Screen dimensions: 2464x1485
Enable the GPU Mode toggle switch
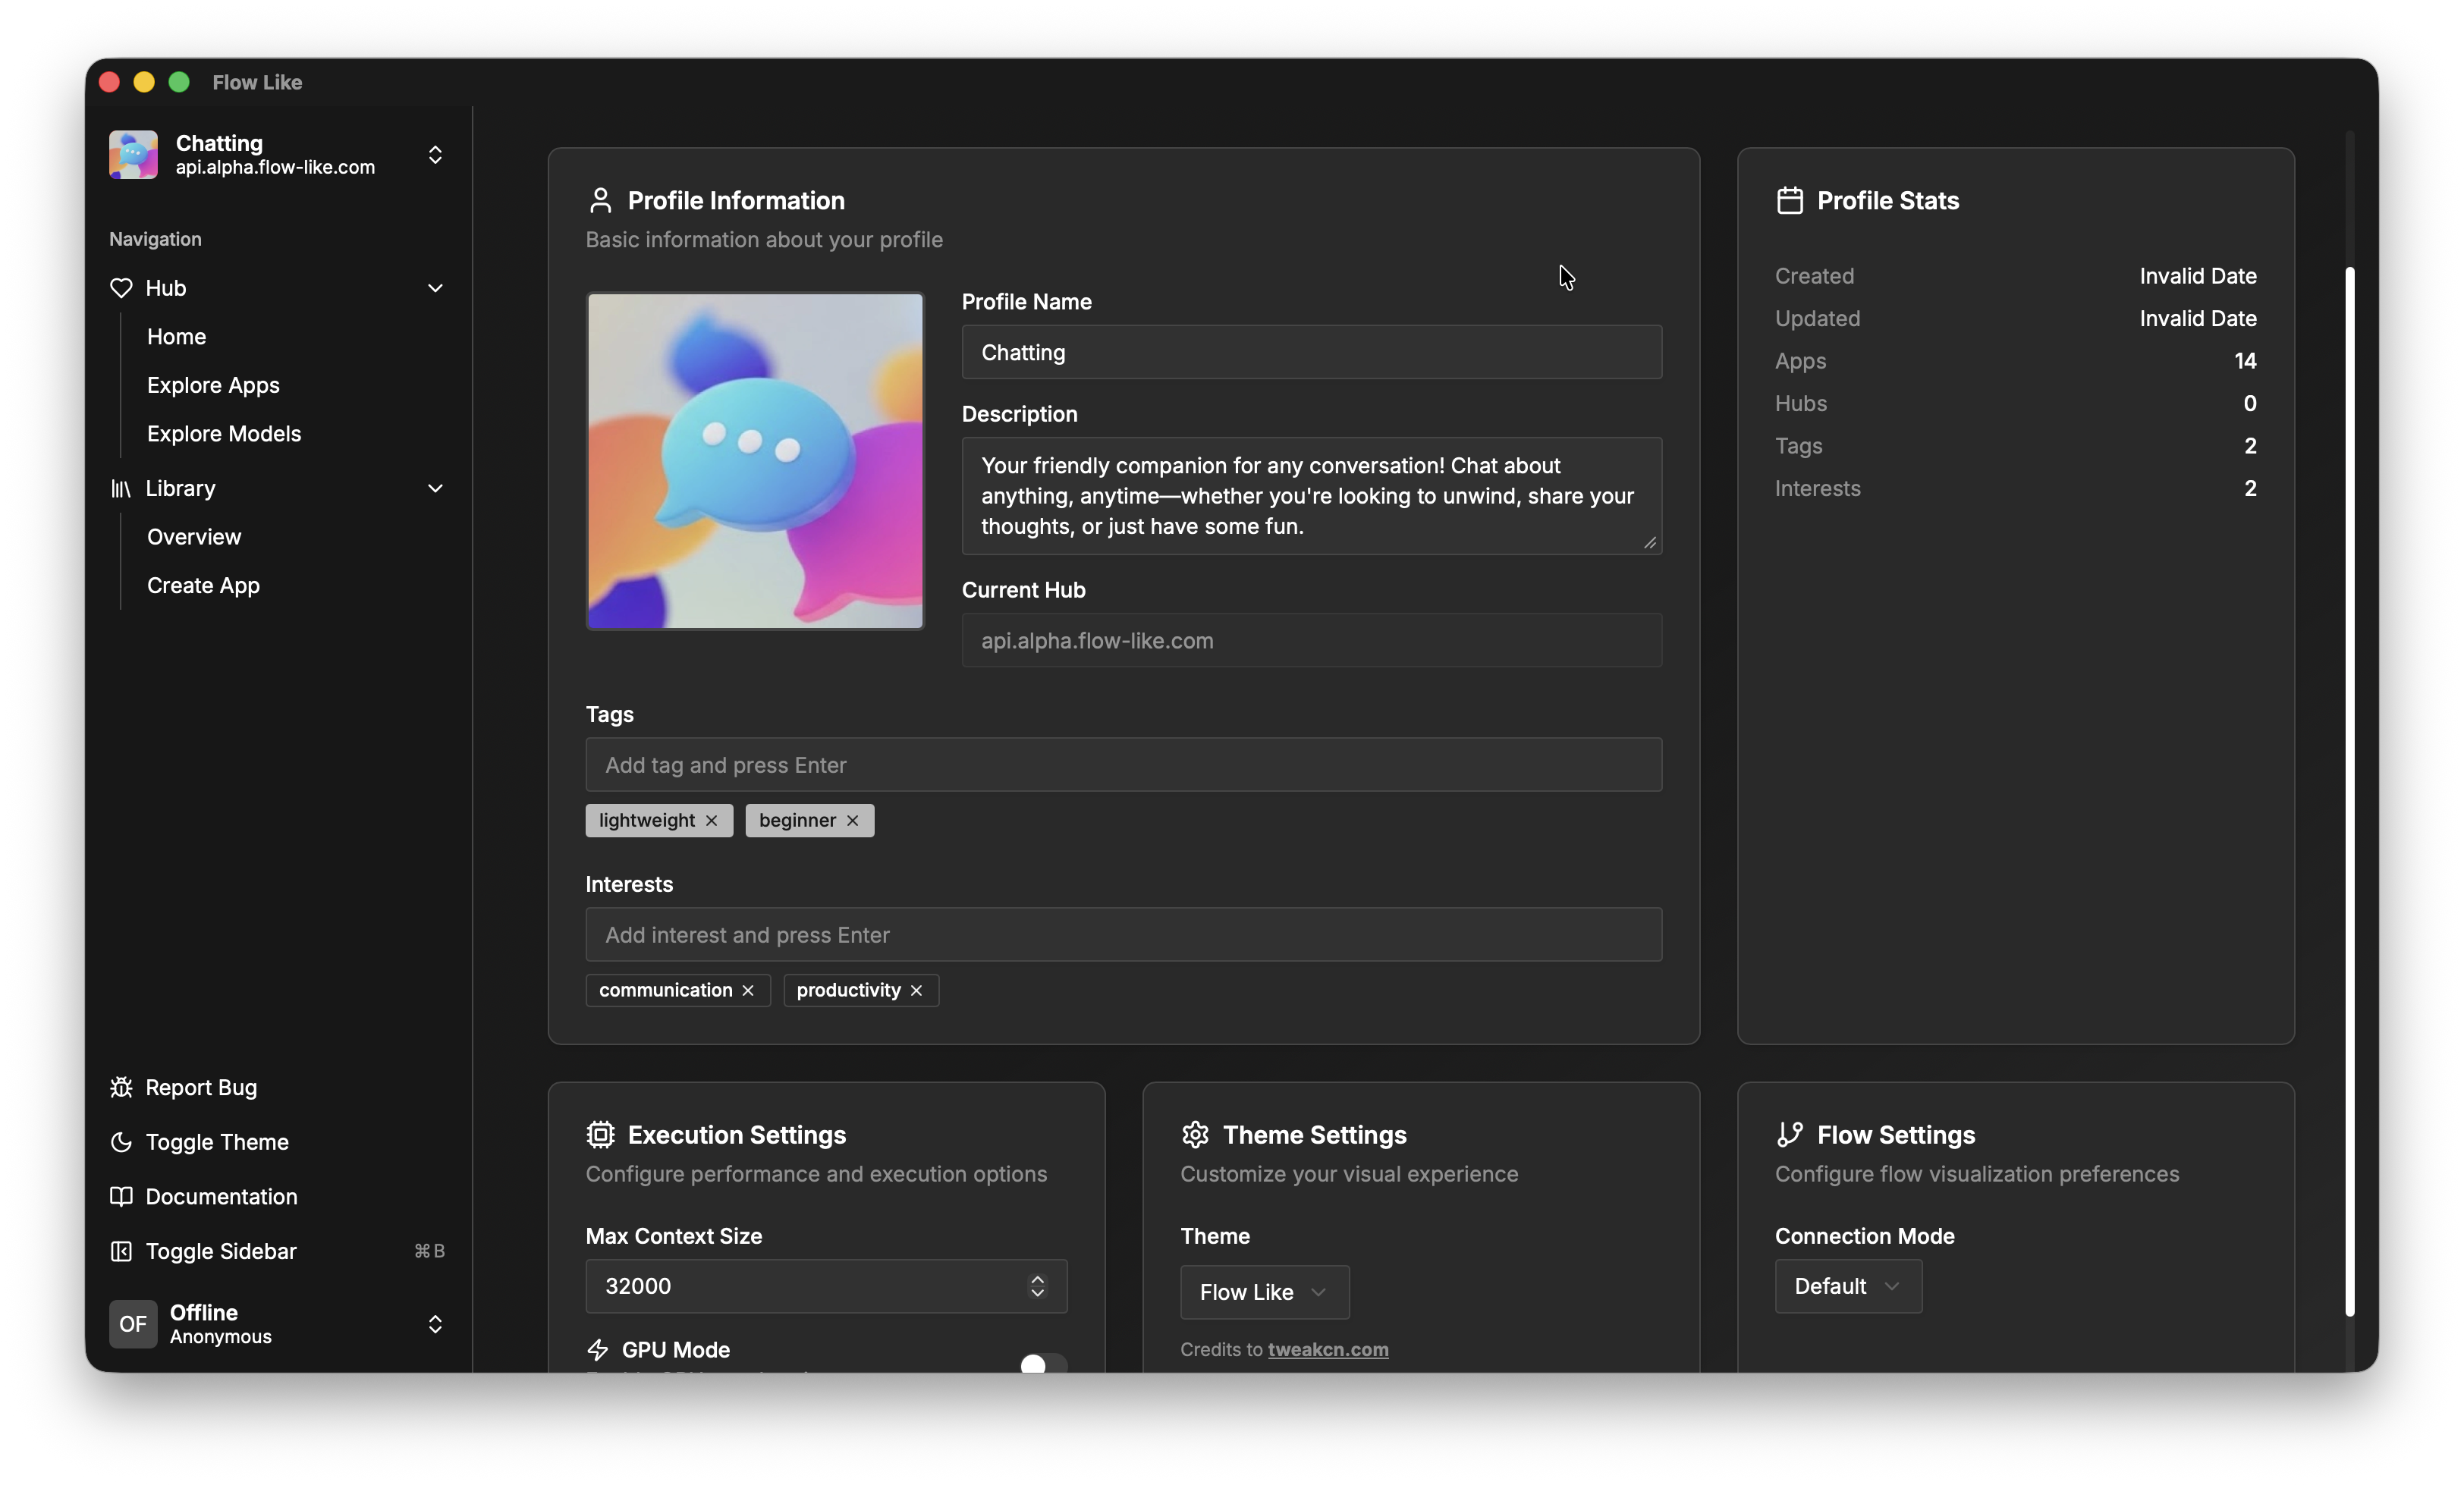pos(1042,1364)
